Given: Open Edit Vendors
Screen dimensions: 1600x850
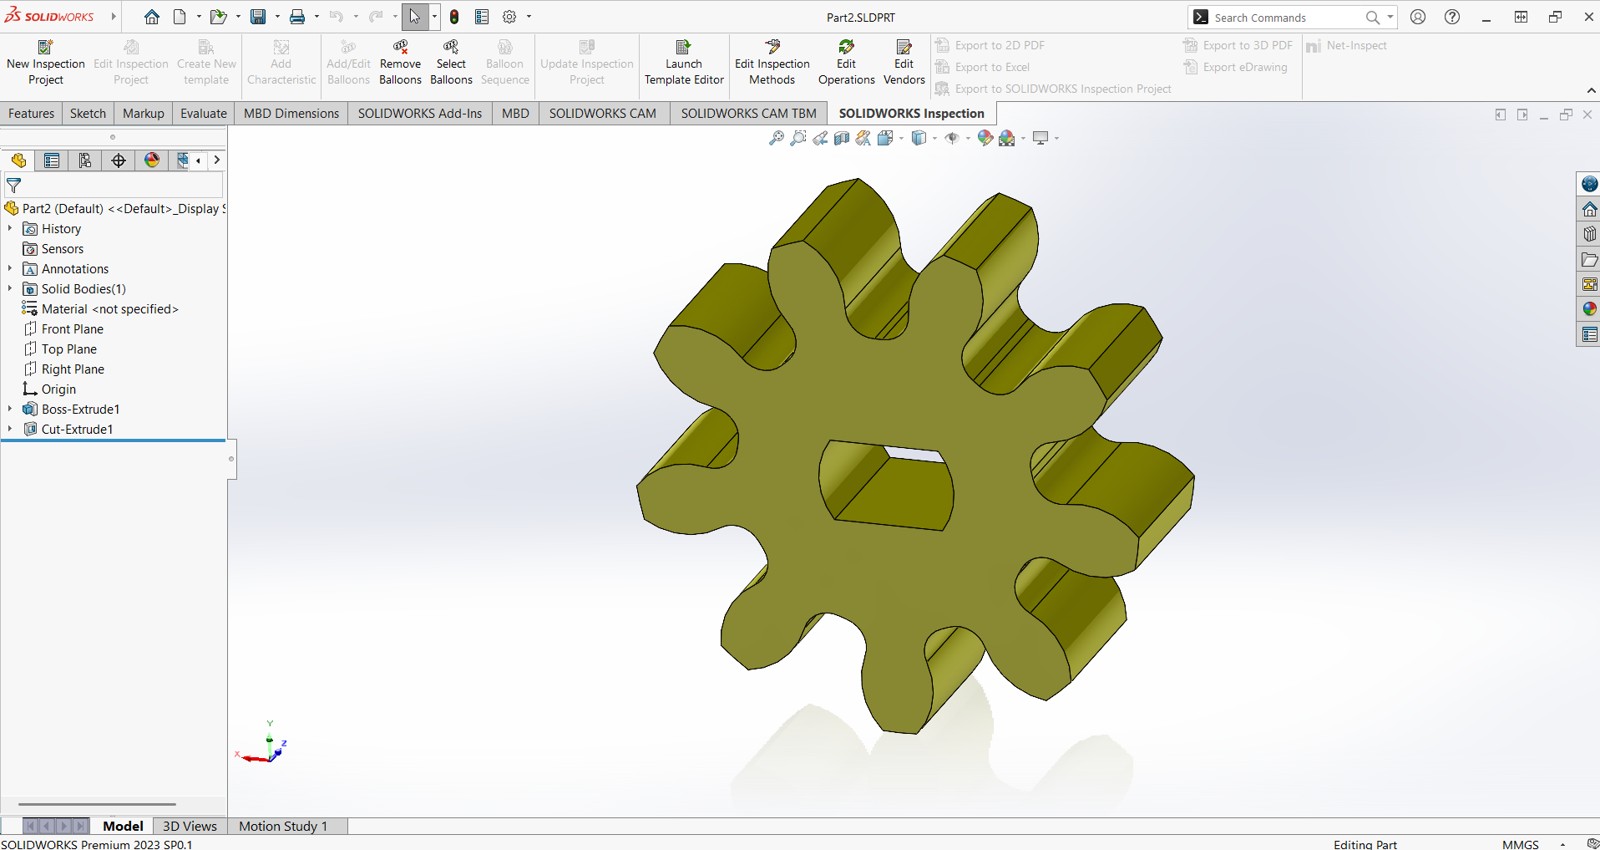Looking at the screenshot, I should point(904,63).
